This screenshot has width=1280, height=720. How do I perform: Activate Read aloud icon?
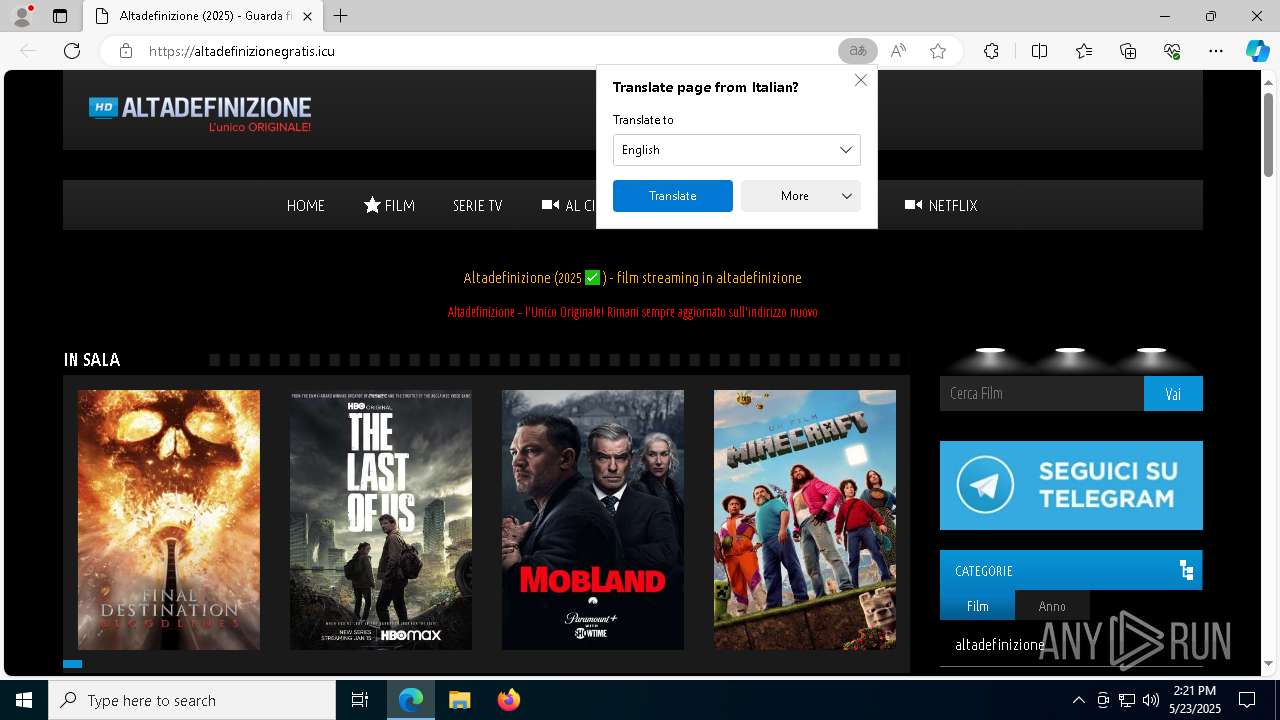point(898,51)
